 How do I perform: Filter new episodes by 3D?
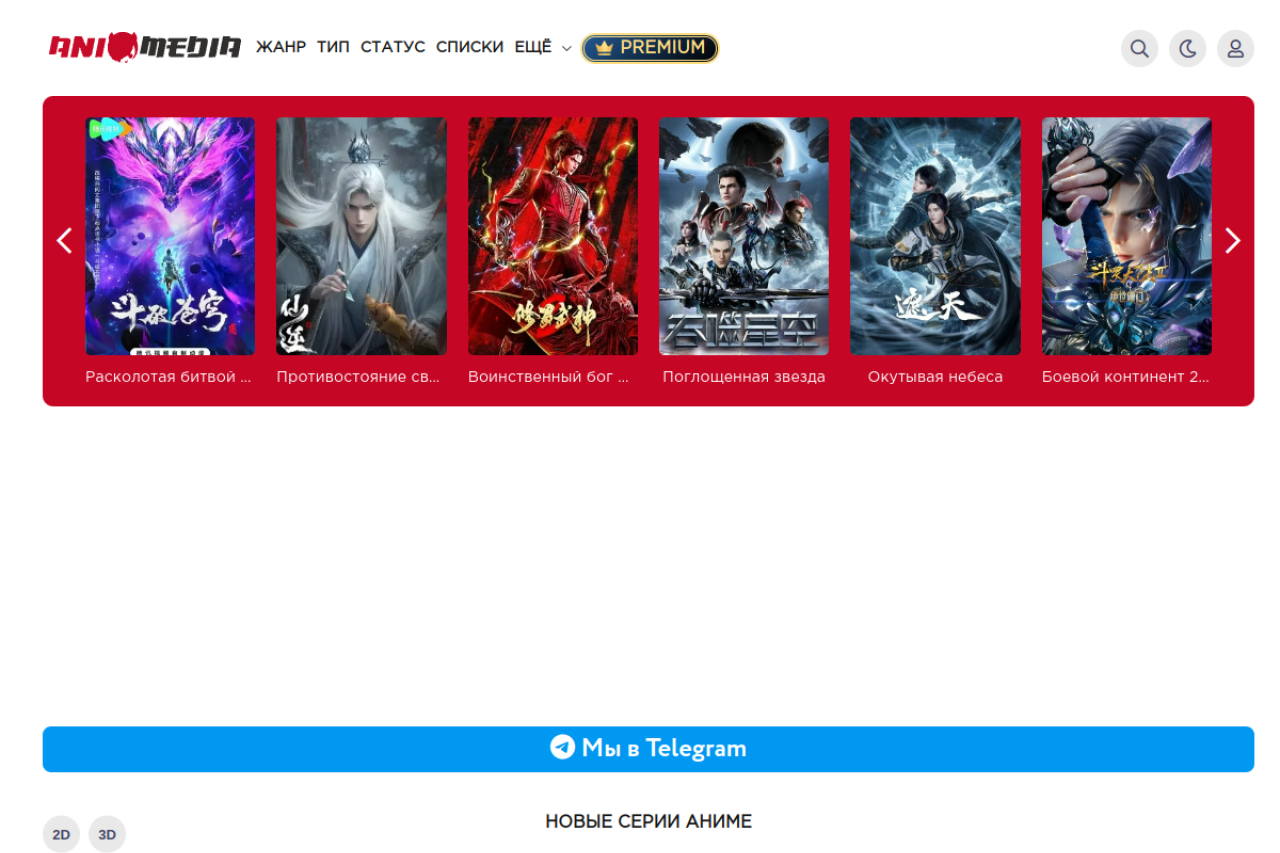[x=107, y=834]
